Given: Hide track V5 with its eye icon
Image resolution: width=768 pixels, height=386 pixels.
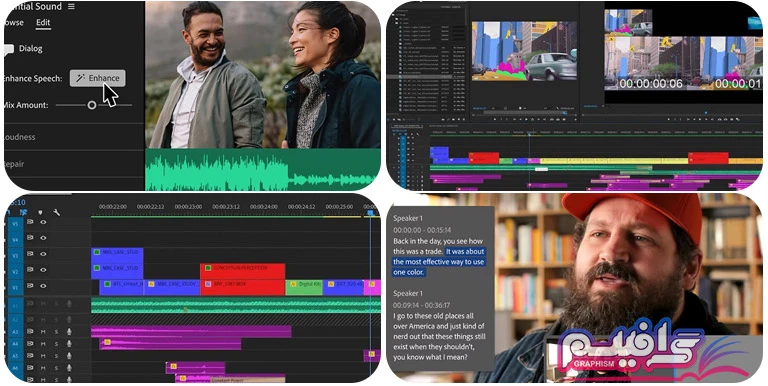Looking at the screenshot, I should 43,222.
